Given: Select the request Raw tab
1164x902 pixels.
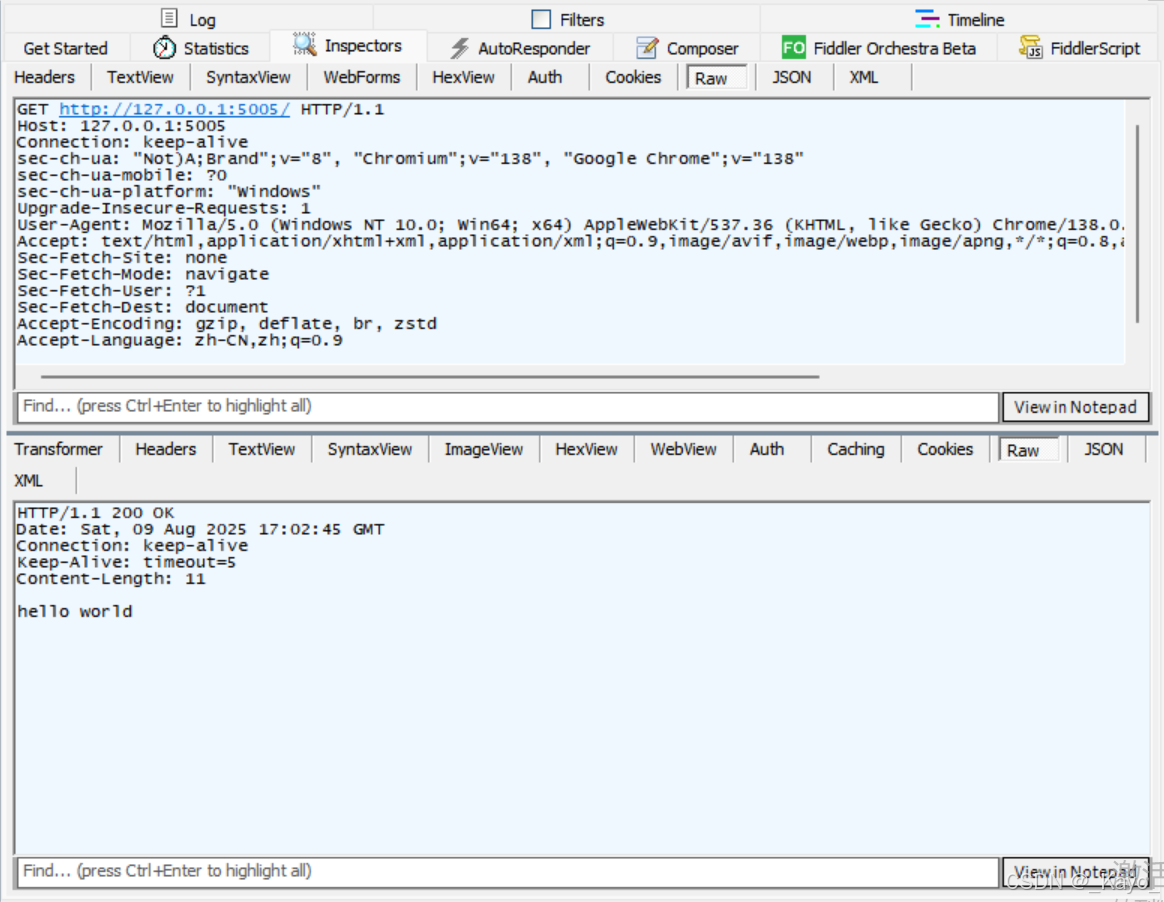Looking at the screenshot, I should pos(716,78).
